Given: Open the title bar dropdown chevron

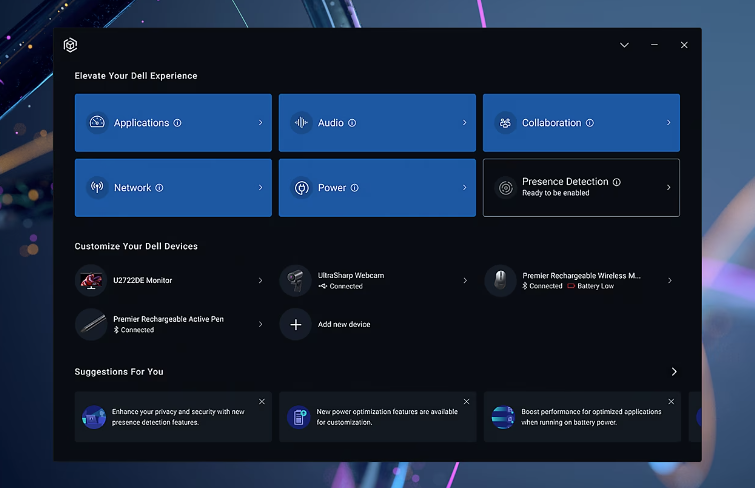Looking at the screenshot, I should pos(625,45).
